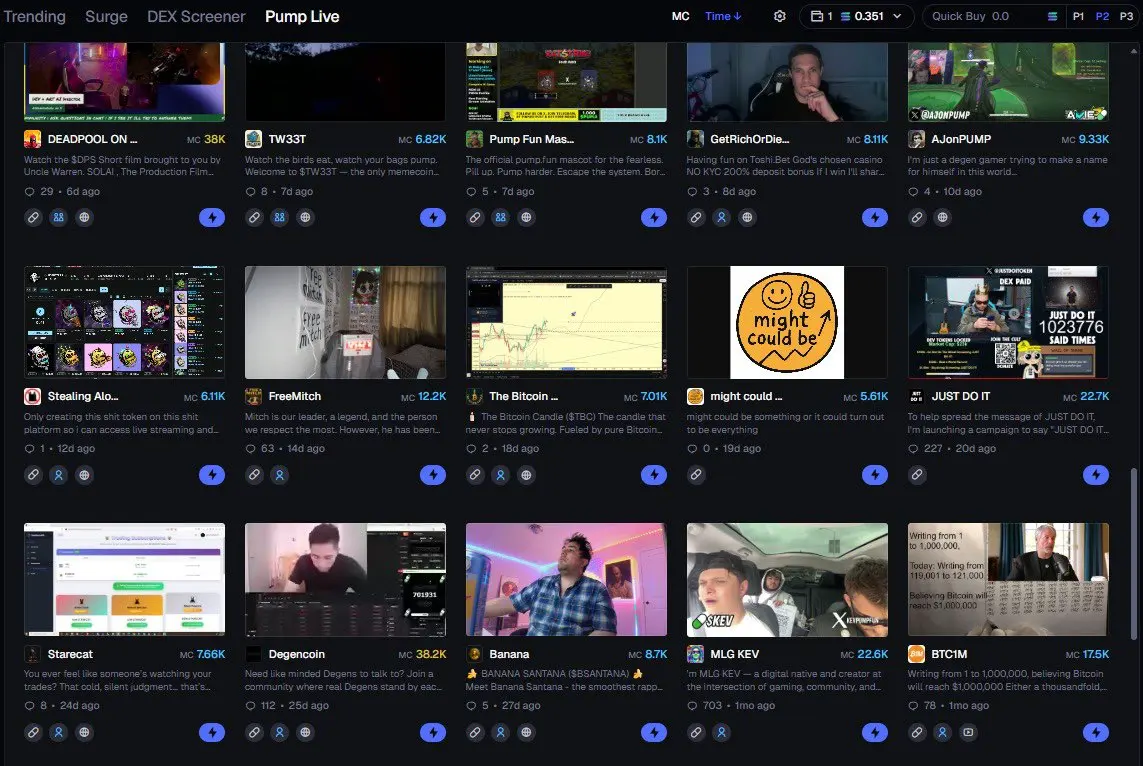Open the MLG KEV token name link
The height and width of the screenshot is (766, 1143).
[x=735, y=654]
